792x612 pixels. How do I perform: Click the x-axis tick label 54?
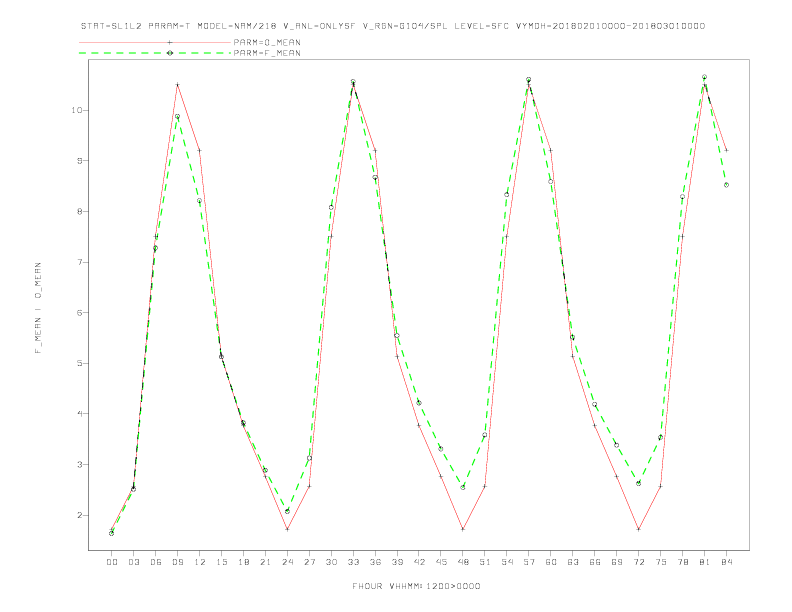[507, 562]
